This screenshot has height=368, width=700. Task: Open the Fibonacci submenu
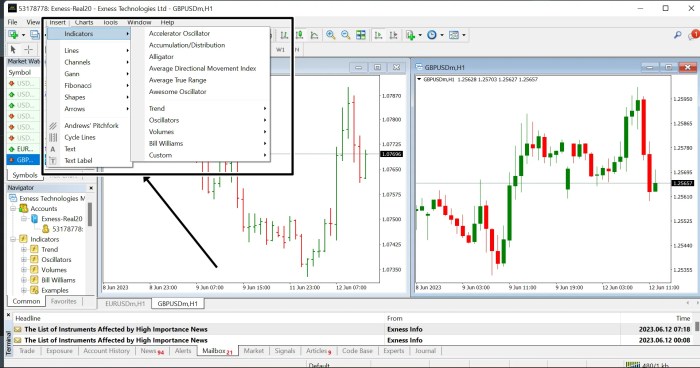[x=89, y=85]
